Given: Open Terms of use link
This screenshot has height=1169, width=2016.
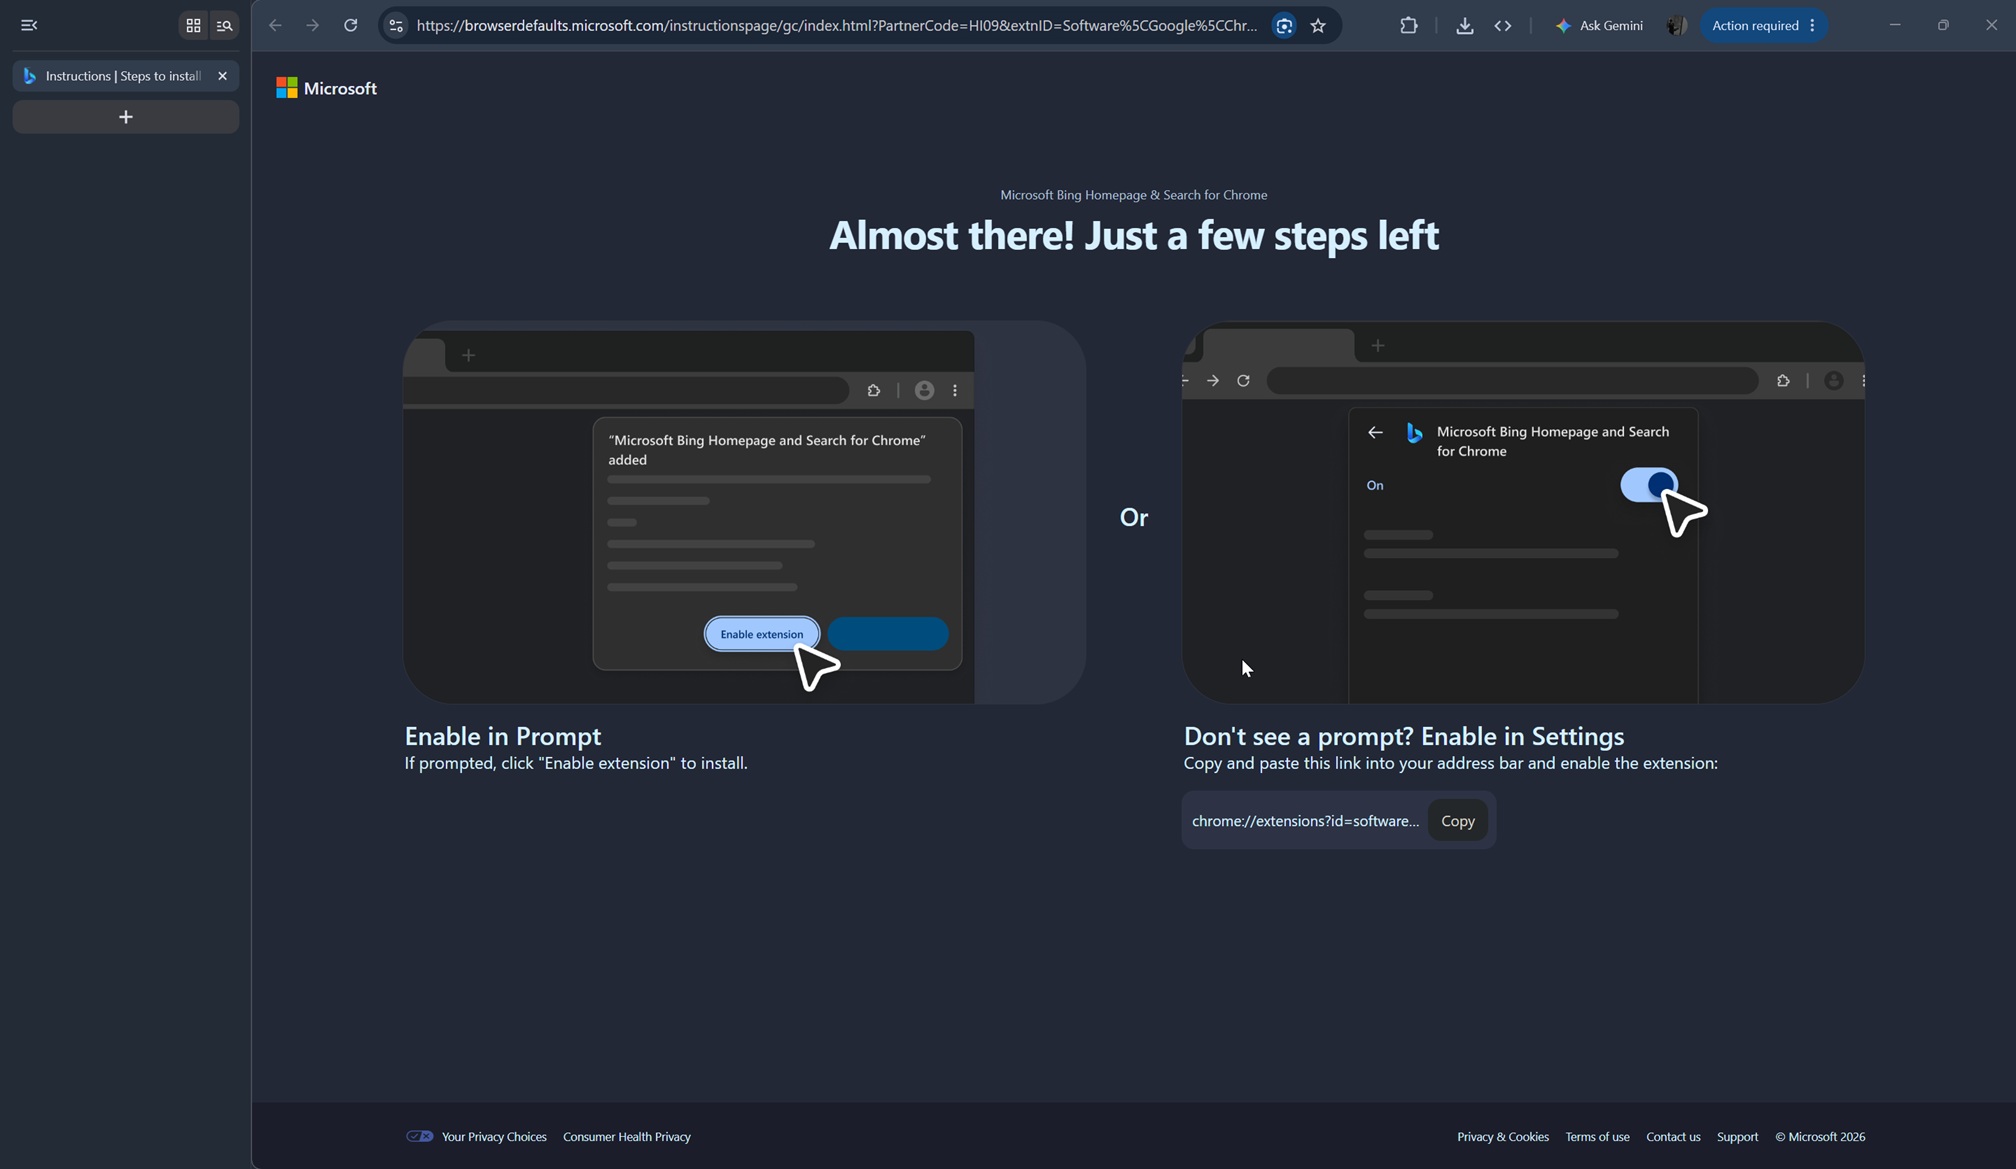Looking at the screenshot, I should point(1597,1137).
